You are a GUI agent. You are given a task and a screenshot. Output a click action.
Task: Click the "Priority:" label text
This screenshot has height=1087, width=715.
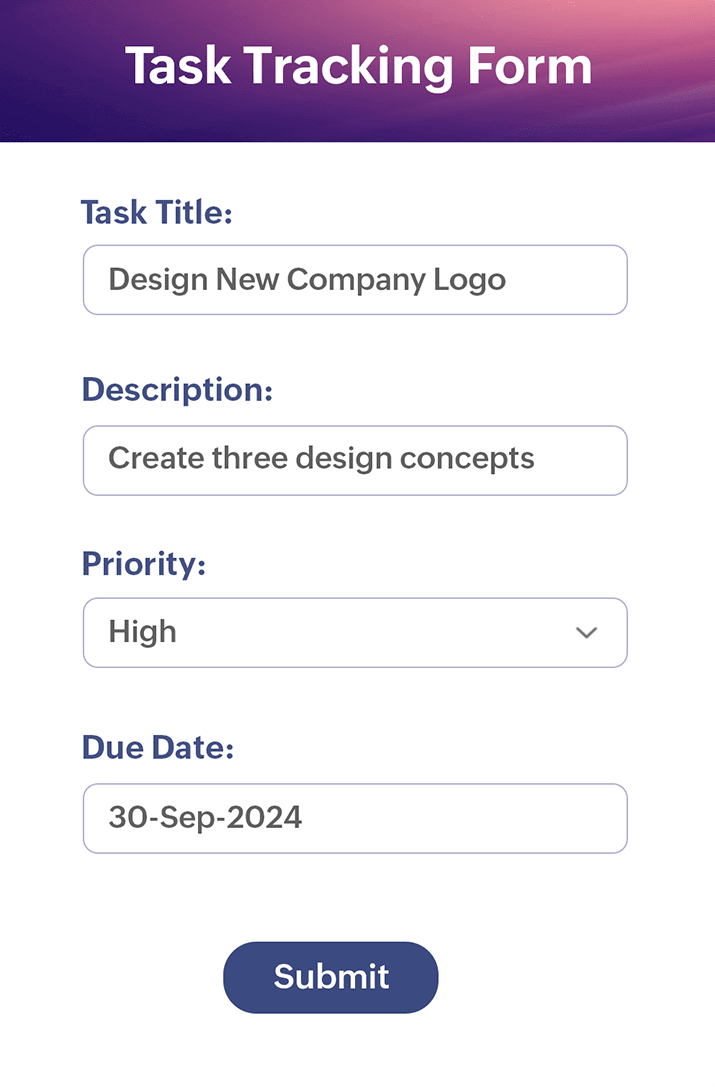coord(143,564)
